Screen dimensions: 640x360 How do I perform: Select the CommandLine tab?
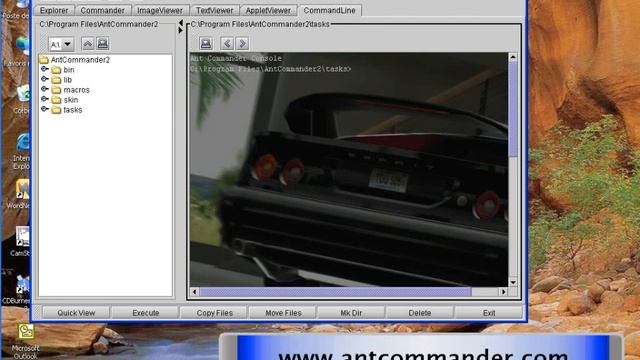point(329,10)
